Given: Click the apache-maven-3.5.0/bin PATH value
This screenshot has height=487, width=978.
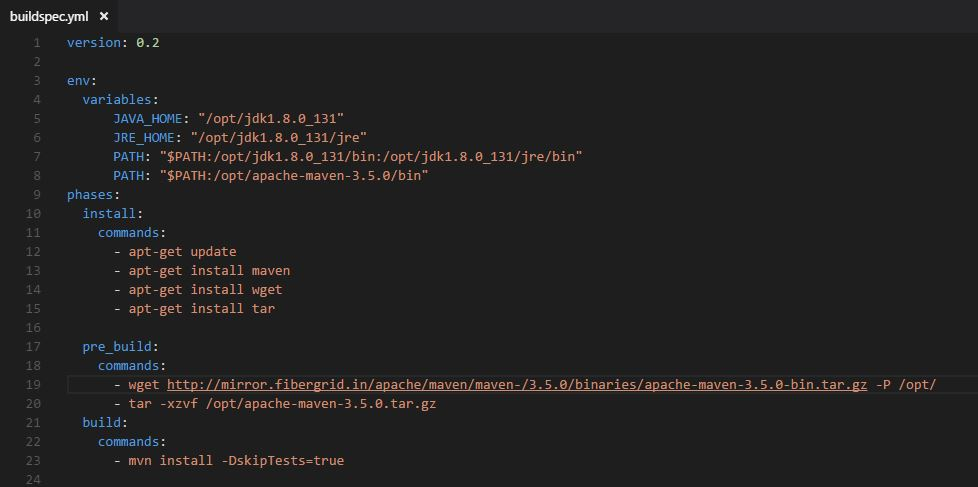Looking at the screenshot, I should click(294, 176).
